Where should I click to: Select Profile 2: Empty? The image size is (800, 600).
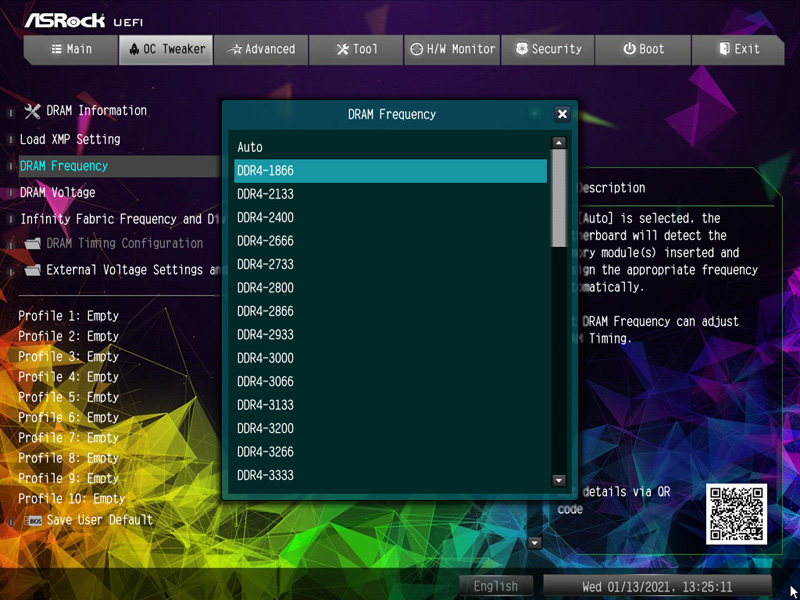point(68,337)
